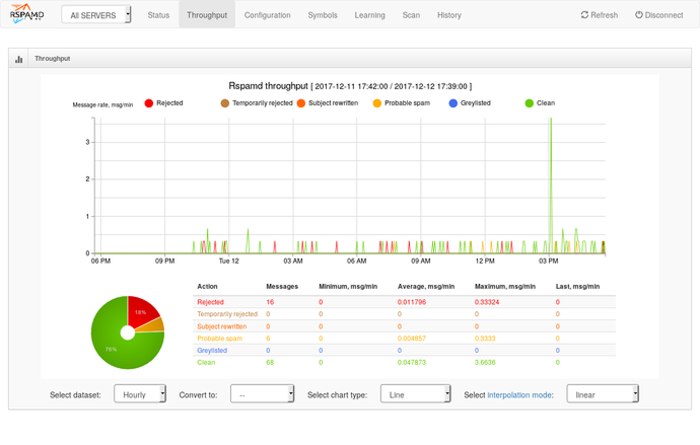The width and height of the screenshot is (700, 445).
Task: Hide the Probable spam series
Action: tap(377, 103)
